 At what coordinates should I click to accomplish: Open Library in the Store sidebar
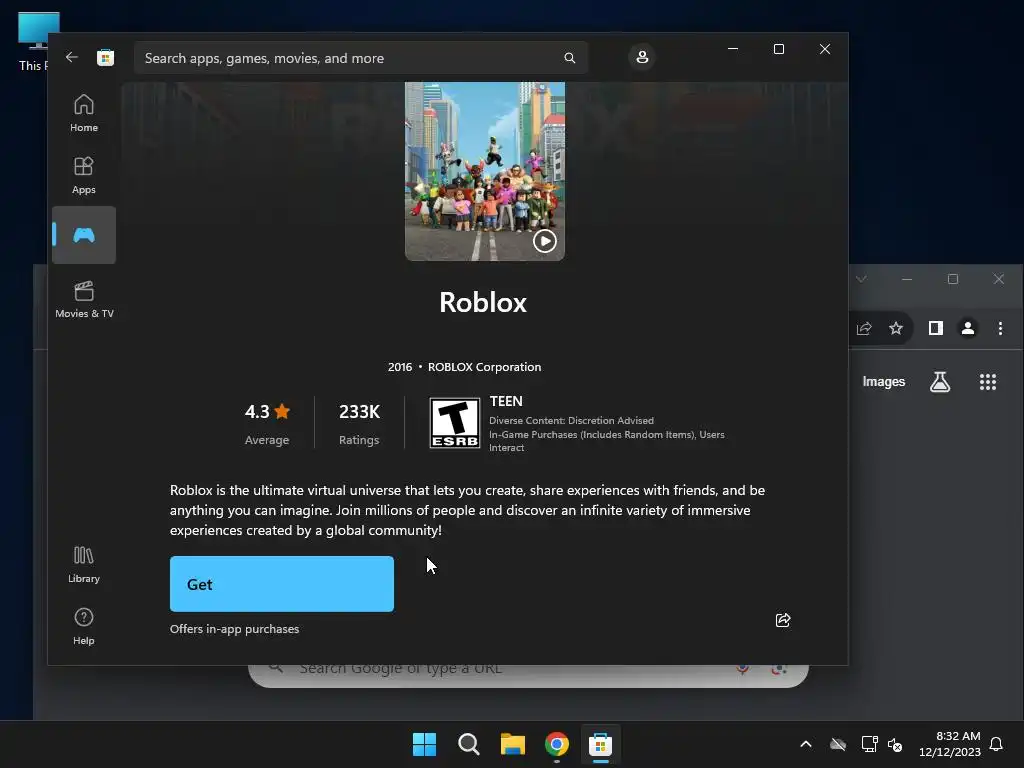(84, 565)
